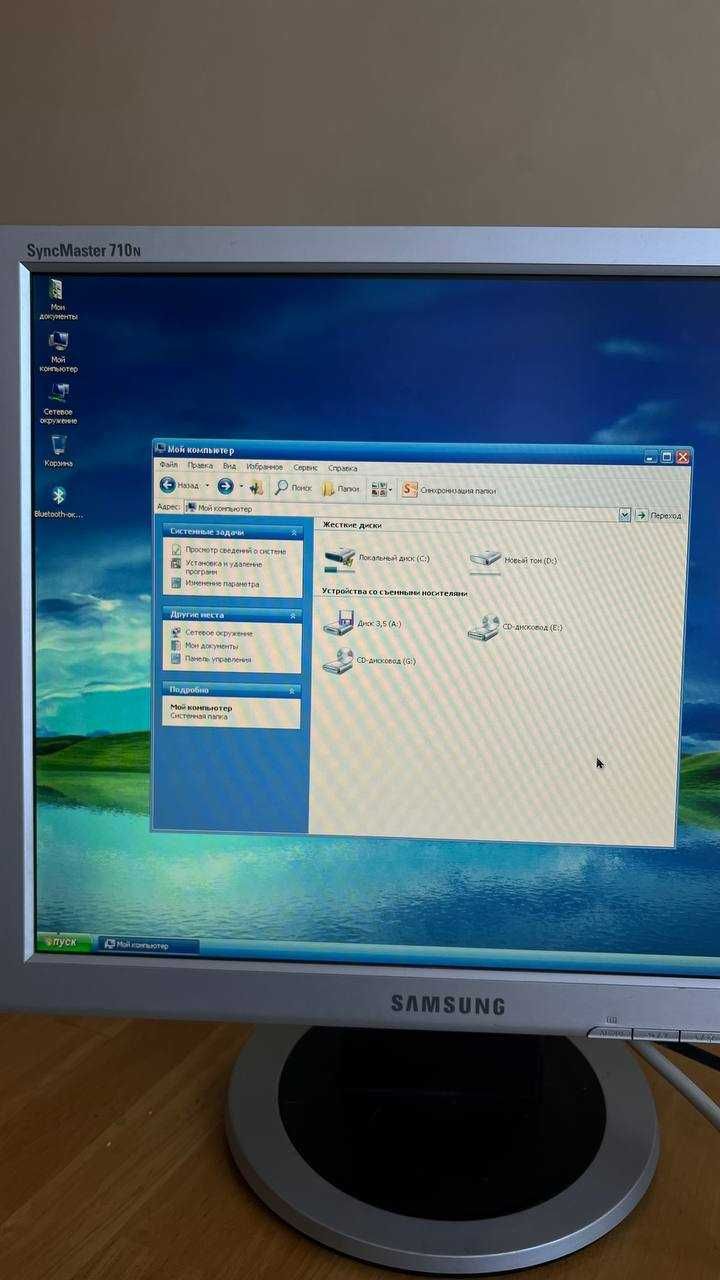Open Сетевое окружение desktop icon
This screenshot has width=720, height=1280.
pyautogui.click(x=58, y=402)
